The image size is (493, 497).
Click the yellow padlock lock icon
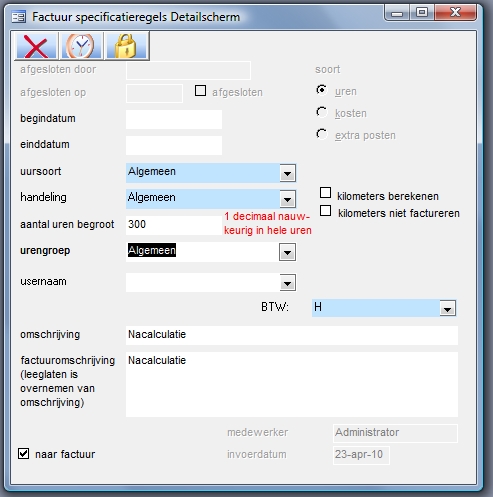(126, 46)
